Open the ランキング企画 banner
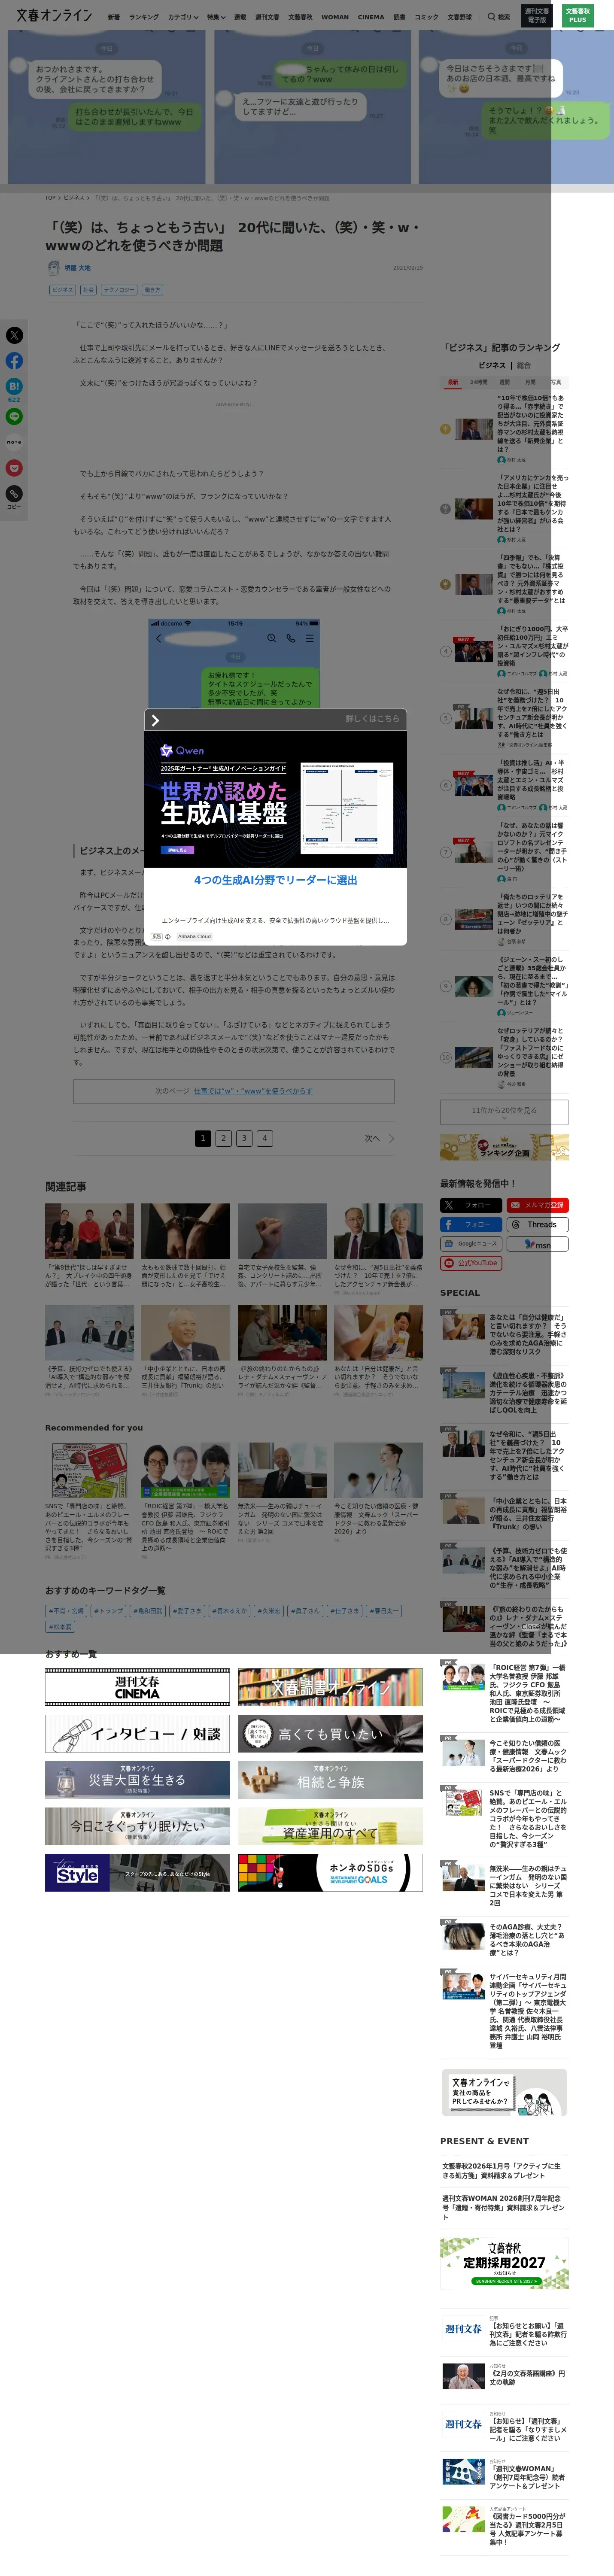The width and height of the screenshot is (614, 2576). 504,1147
